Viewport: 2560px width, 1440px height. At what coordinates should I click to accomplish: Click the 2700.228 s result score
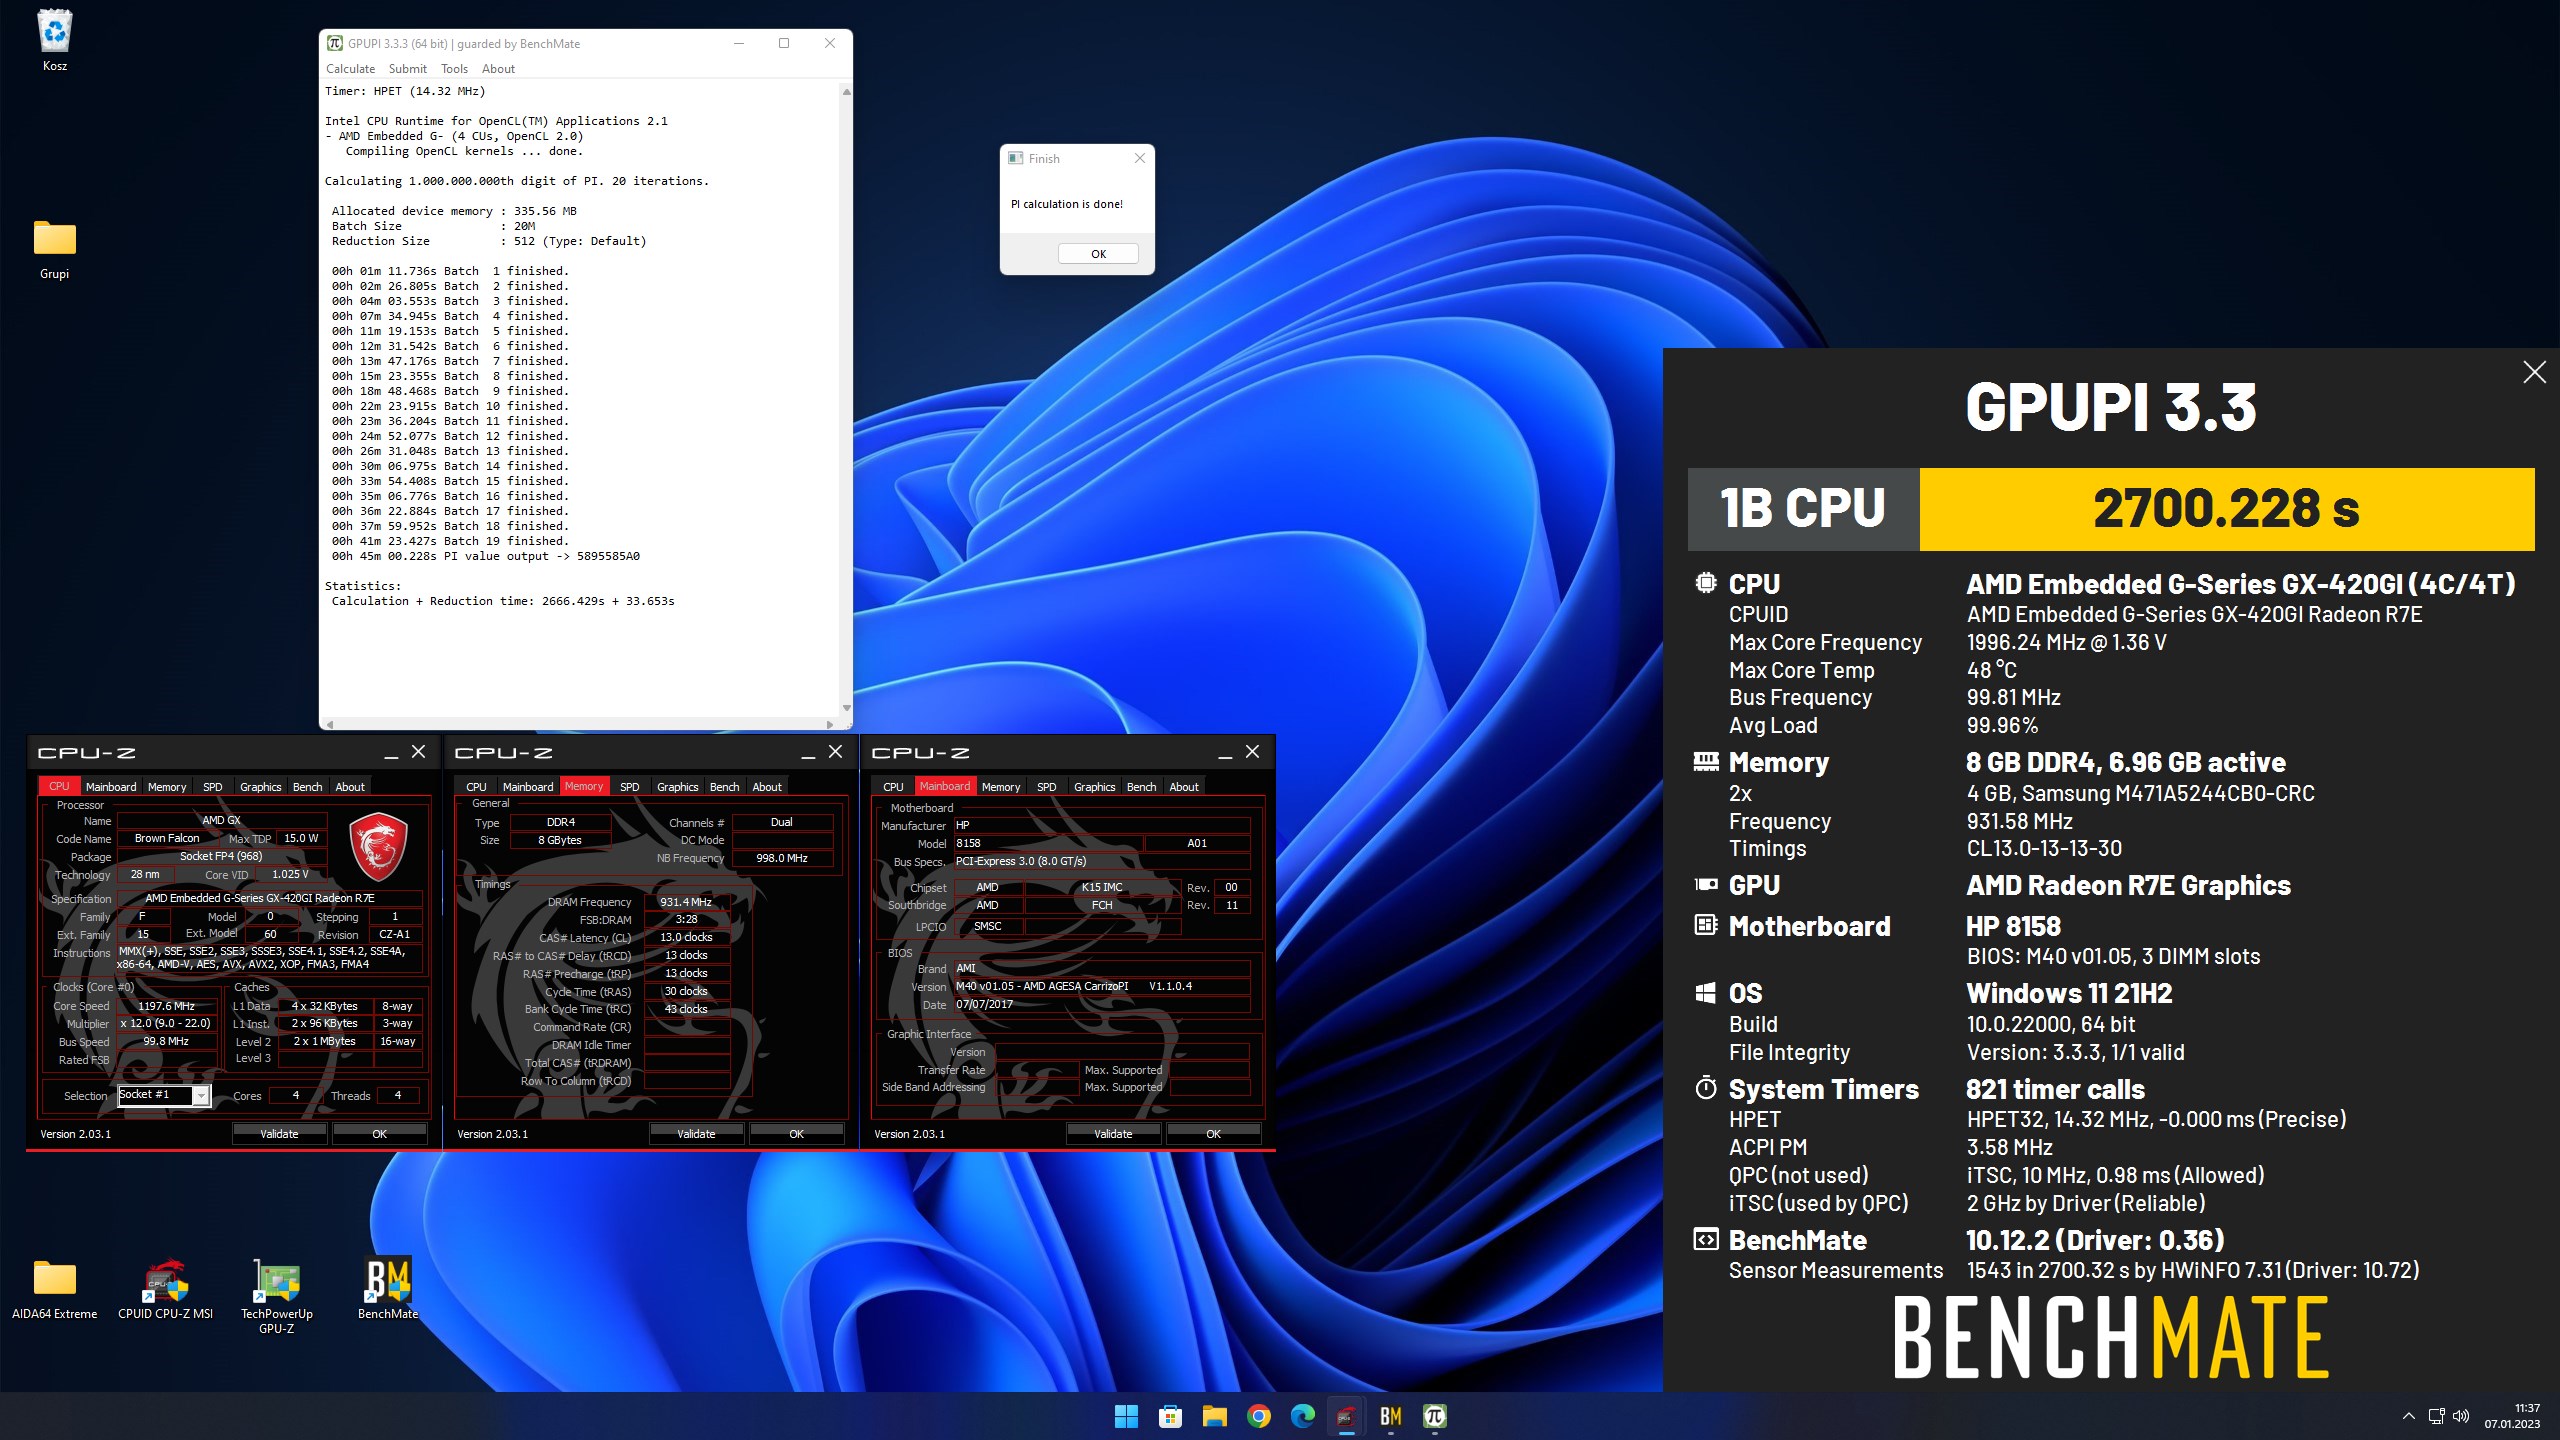[2226, 509]
